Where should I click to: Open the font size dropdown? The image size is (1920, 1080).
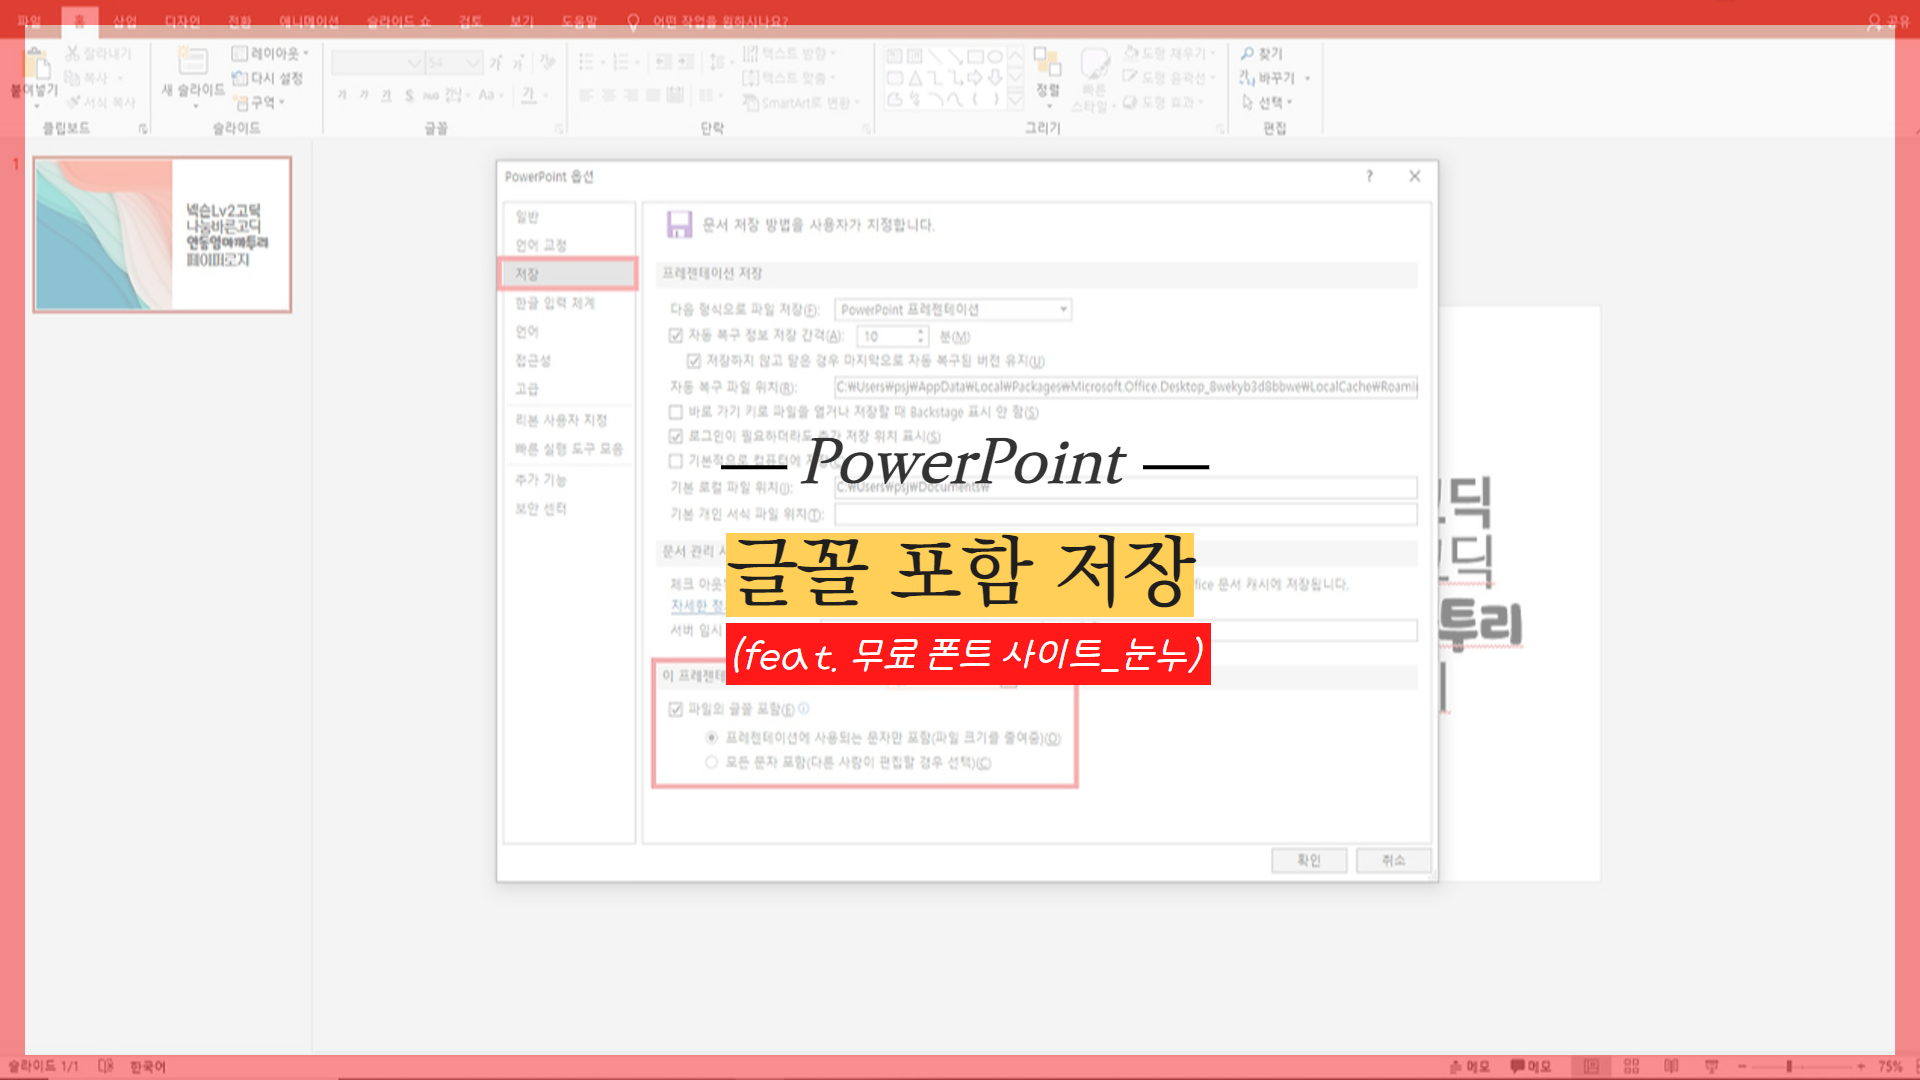472,63
